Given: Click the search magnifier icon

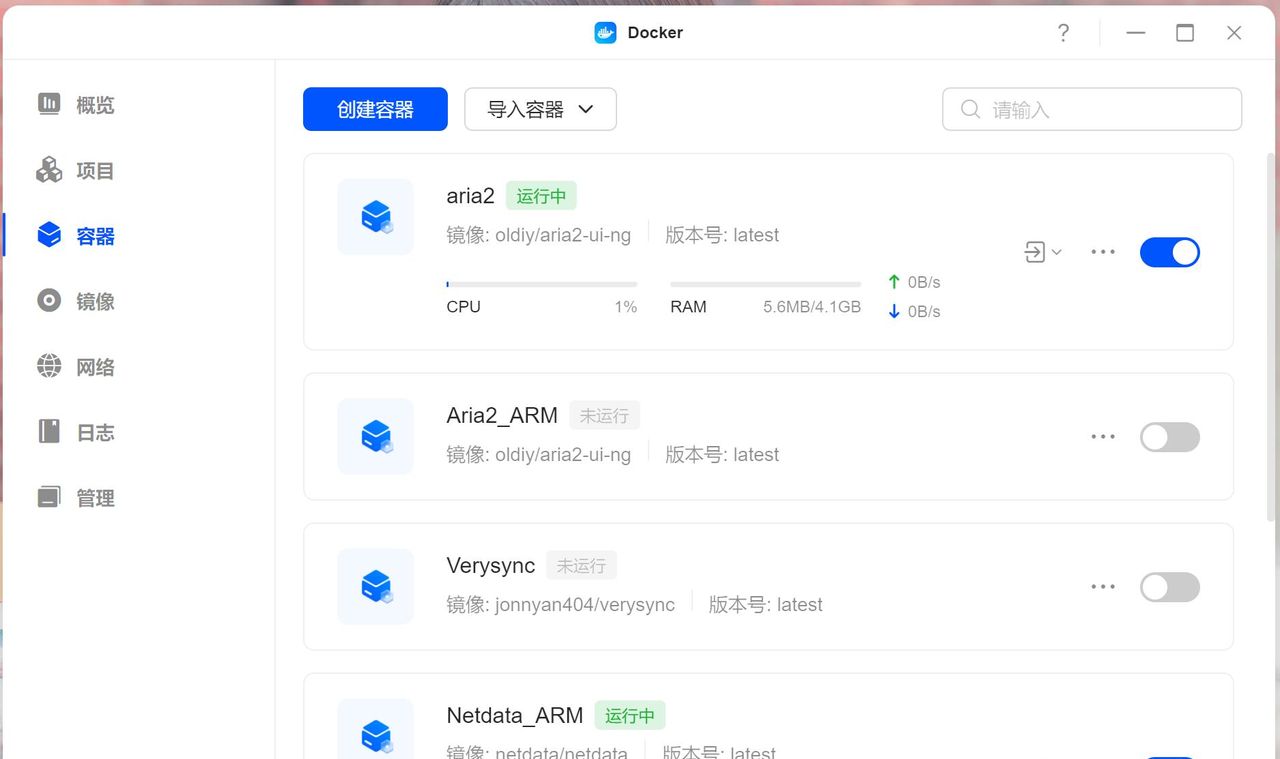Looking at the screenshot, I should click(x=970, y=109).
